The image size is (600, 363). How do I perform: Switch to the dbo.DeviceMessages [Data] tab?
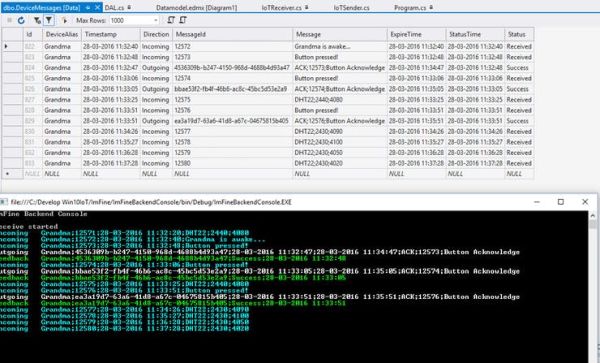42,8
